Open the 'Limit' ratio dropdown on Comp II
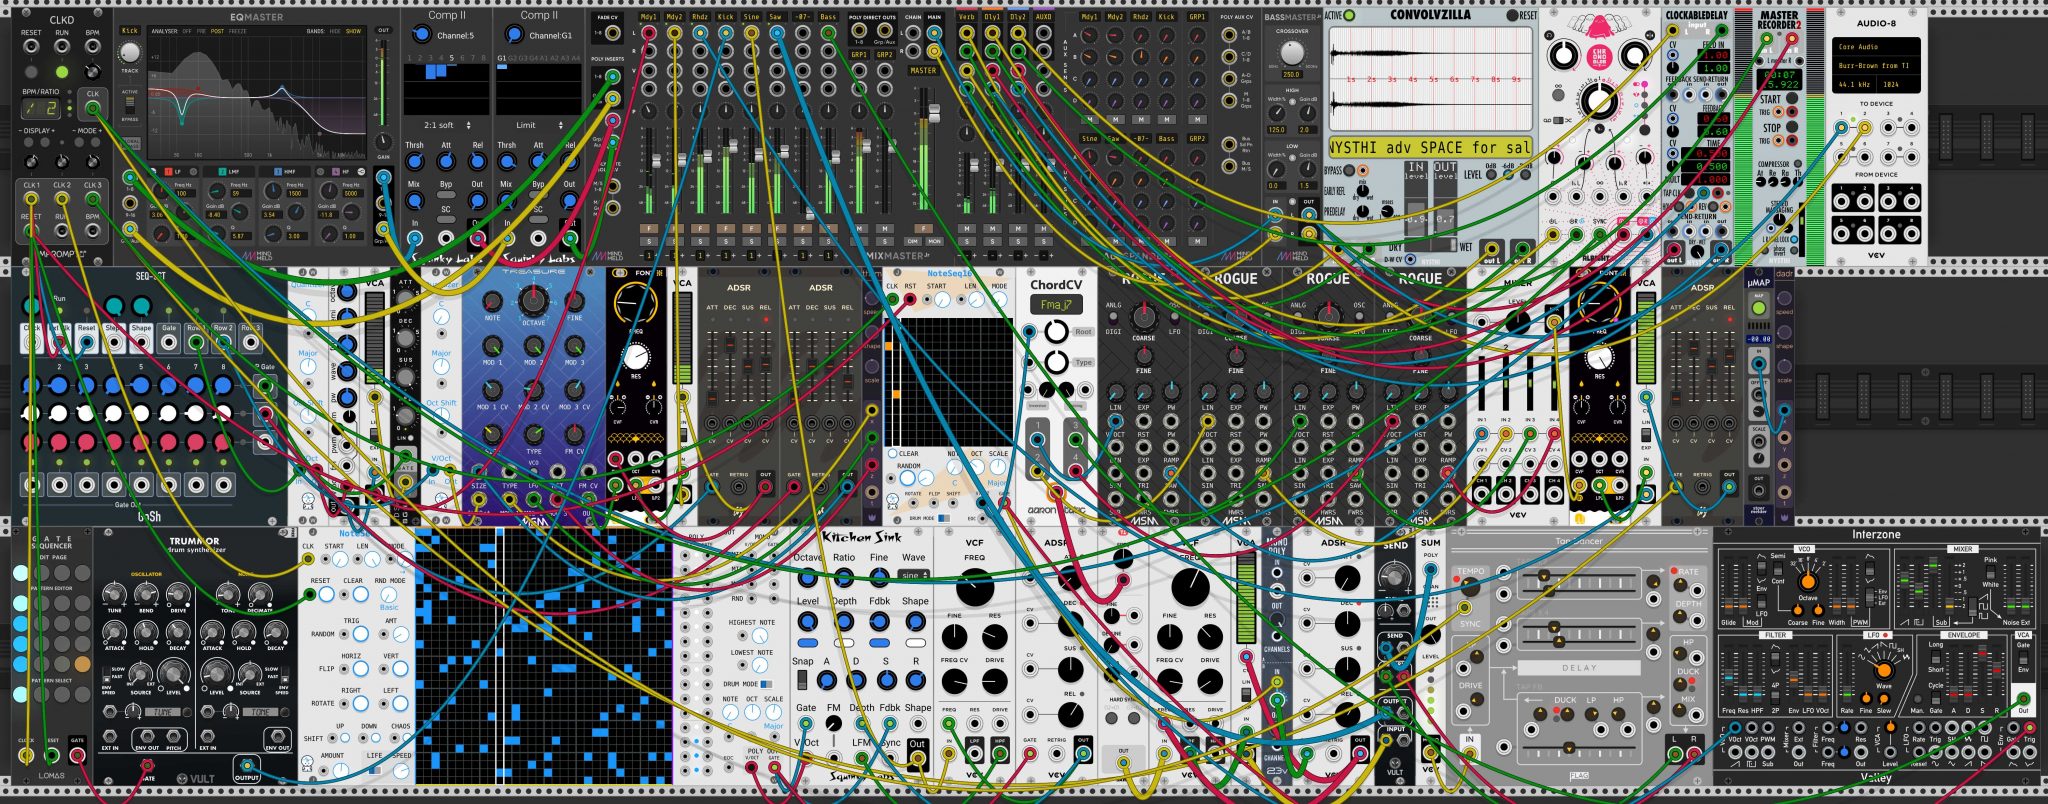 (x=538, y=125)
